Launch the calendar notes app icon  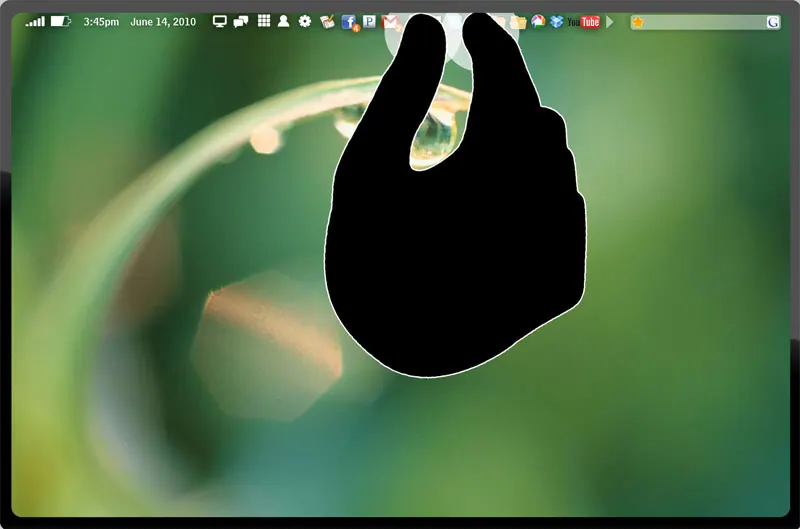pos(327,22)
